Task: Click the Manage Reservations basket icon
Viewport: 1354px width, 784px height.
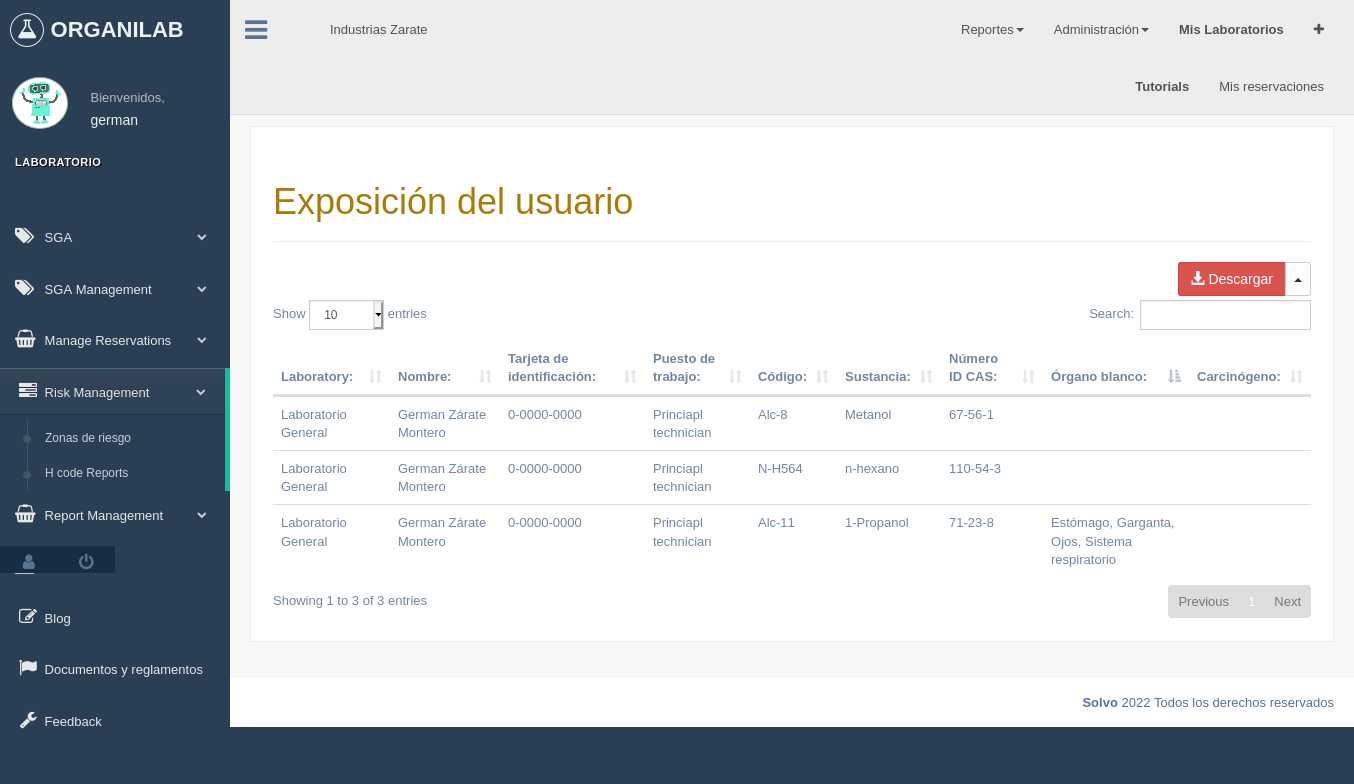Action: click(x=25, y=340)
